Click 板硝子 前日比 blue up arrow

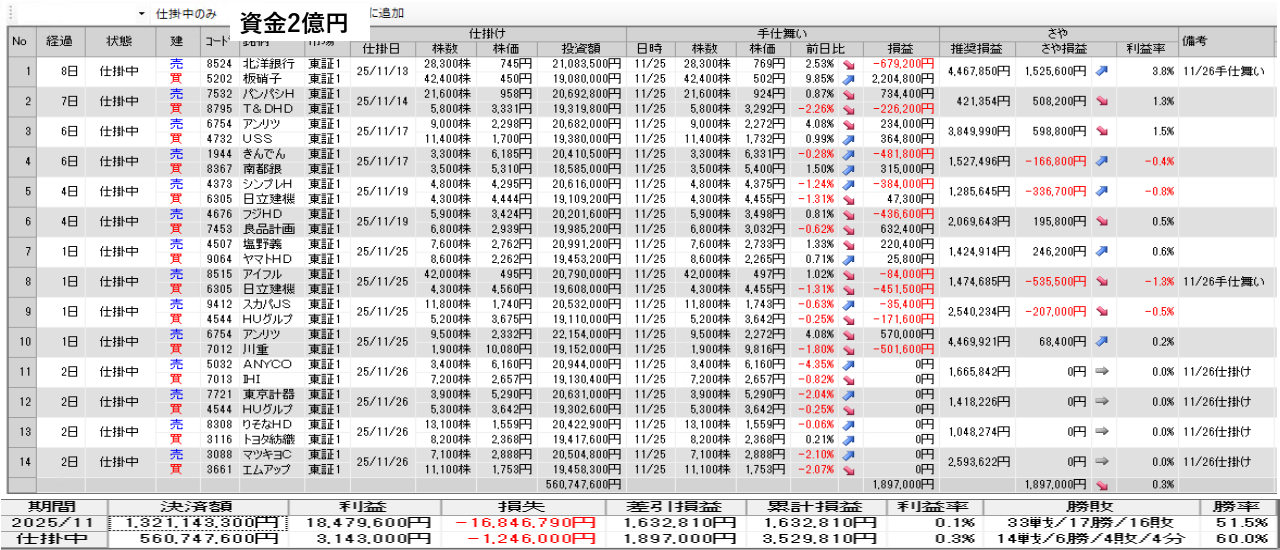pyautogui.click(x=849, y=78)
